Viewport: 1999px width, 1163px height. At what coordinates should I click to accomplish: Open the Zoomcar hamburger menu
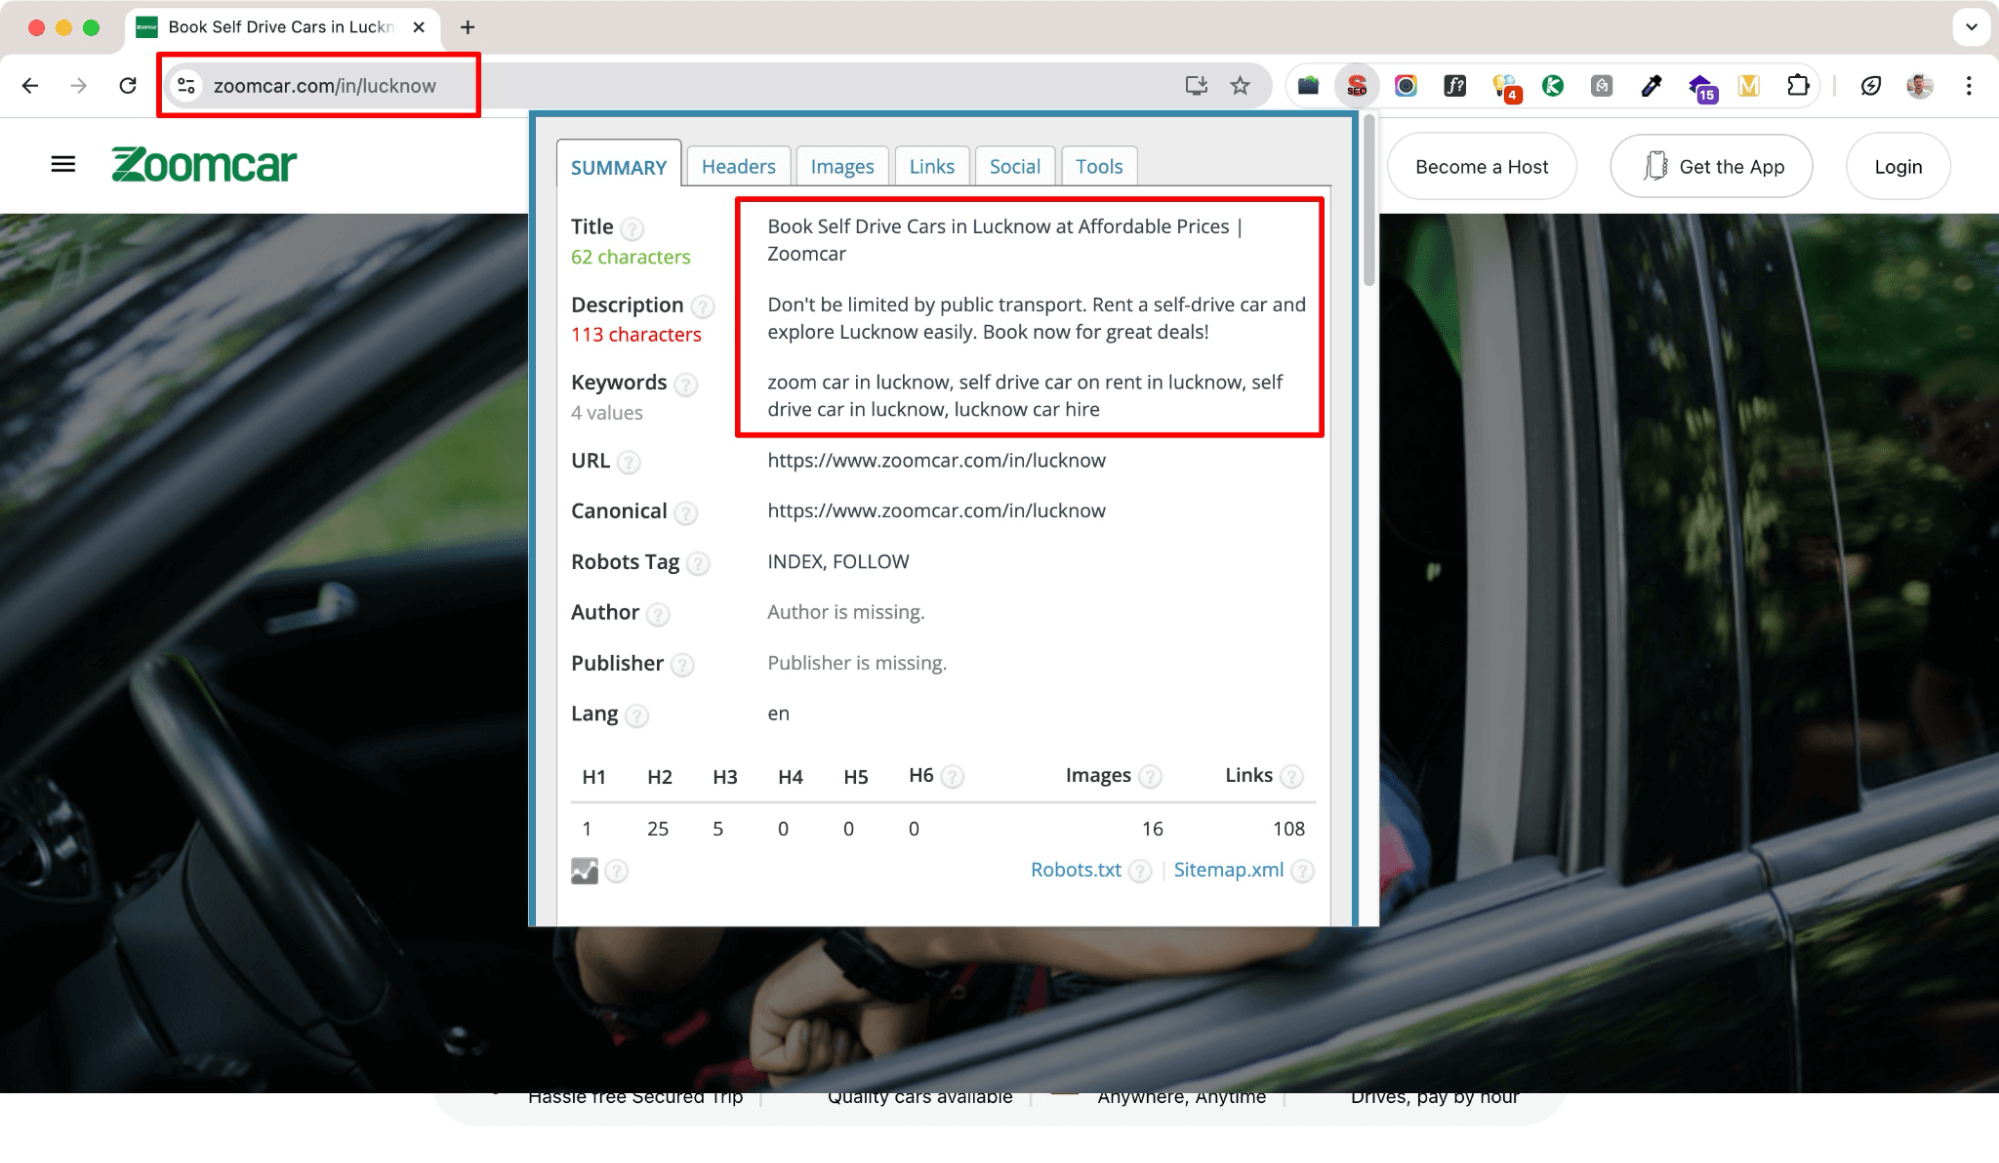[x=63, y=164]
